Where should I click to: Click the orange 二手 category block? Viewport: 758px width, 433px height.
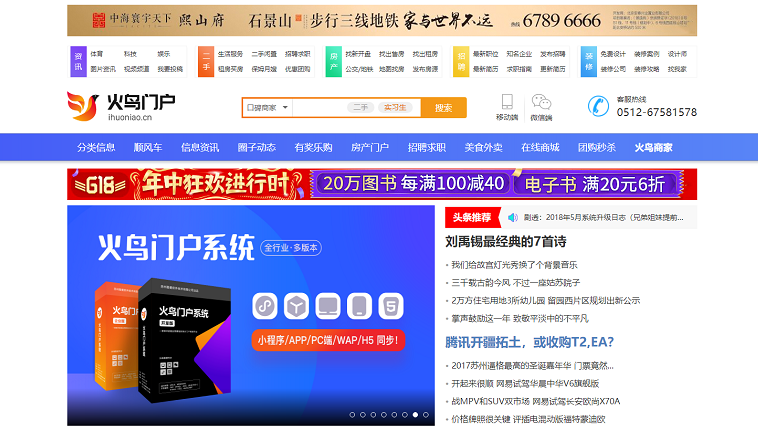pyautogui.click(x=206, y=61)
